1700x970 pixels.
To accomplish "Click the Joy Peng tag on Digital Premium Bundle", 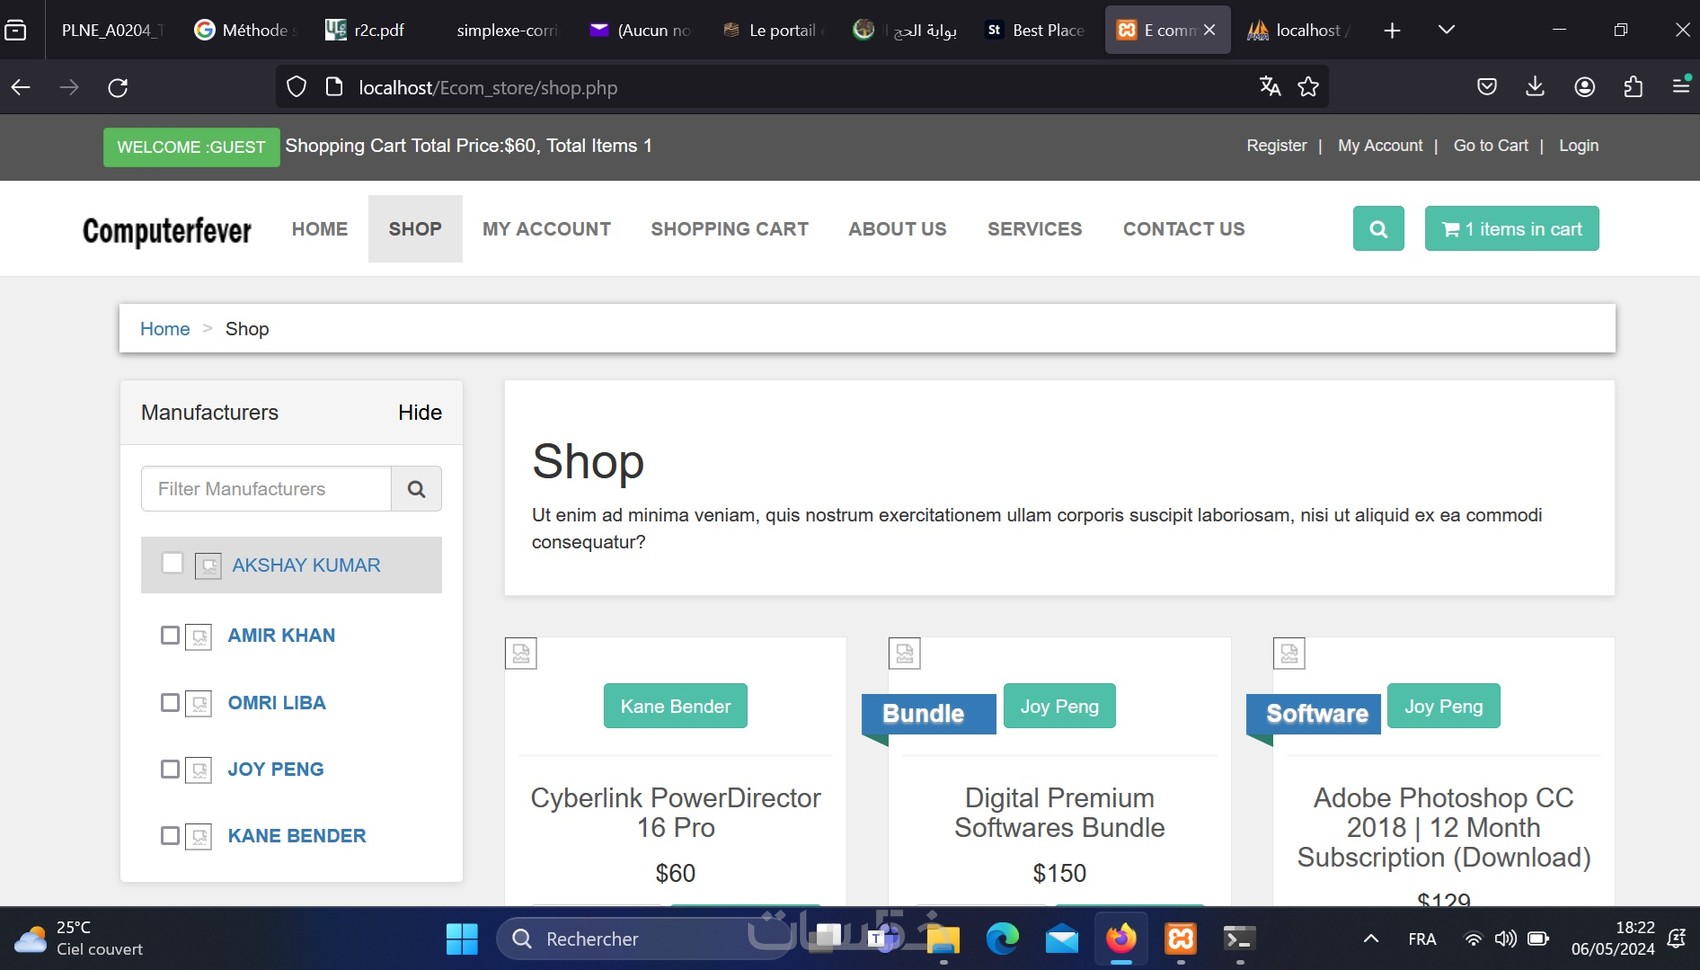I will click(x=1060, y=706).
